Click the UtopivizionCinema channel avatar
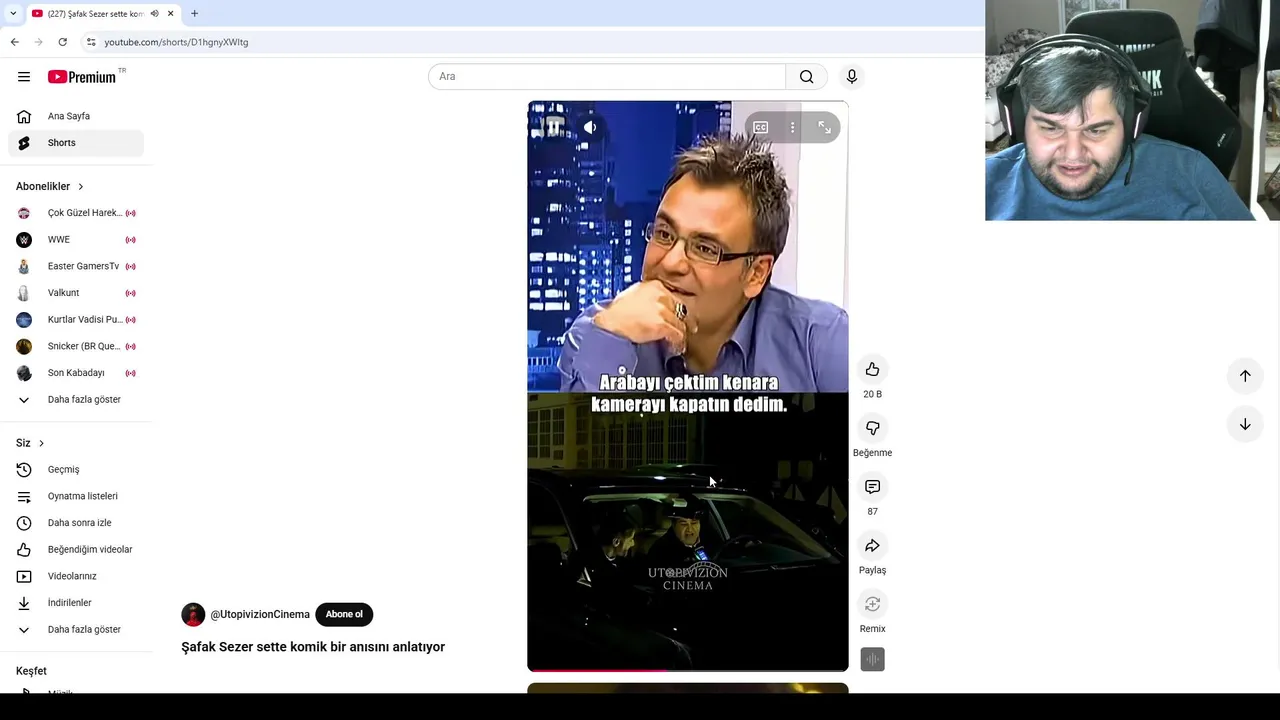The height and width of the screenshot is (720, 1280). tap(193, 614)
